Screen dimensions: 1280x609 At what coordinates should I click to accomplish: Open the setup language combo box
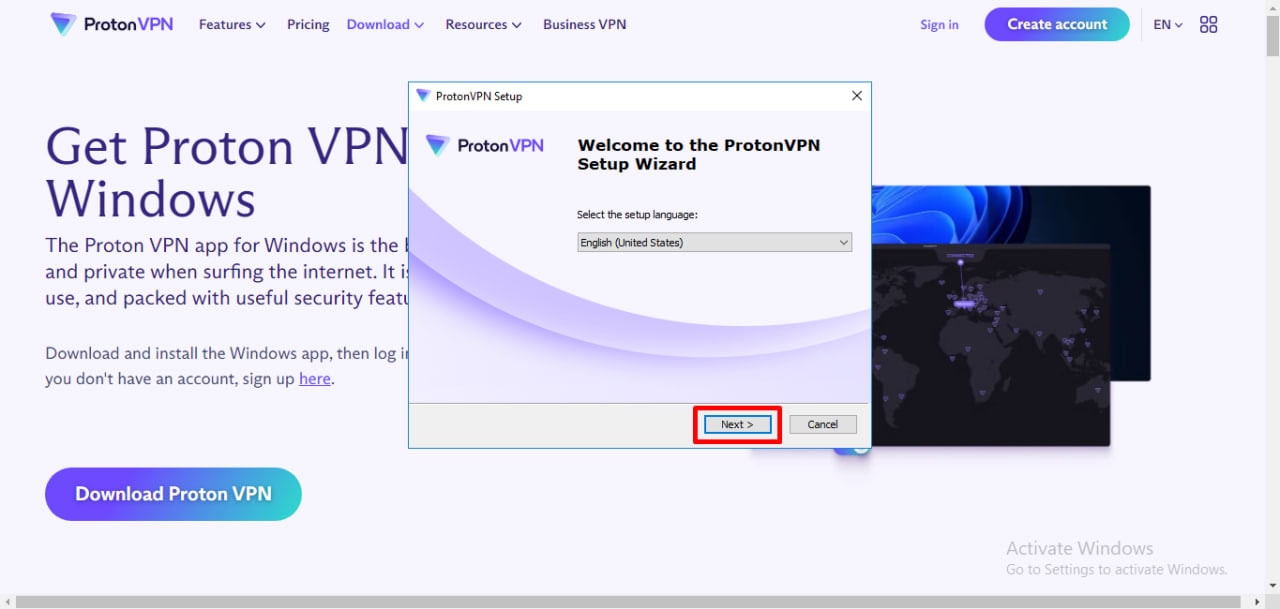click(x=714, y=243)
